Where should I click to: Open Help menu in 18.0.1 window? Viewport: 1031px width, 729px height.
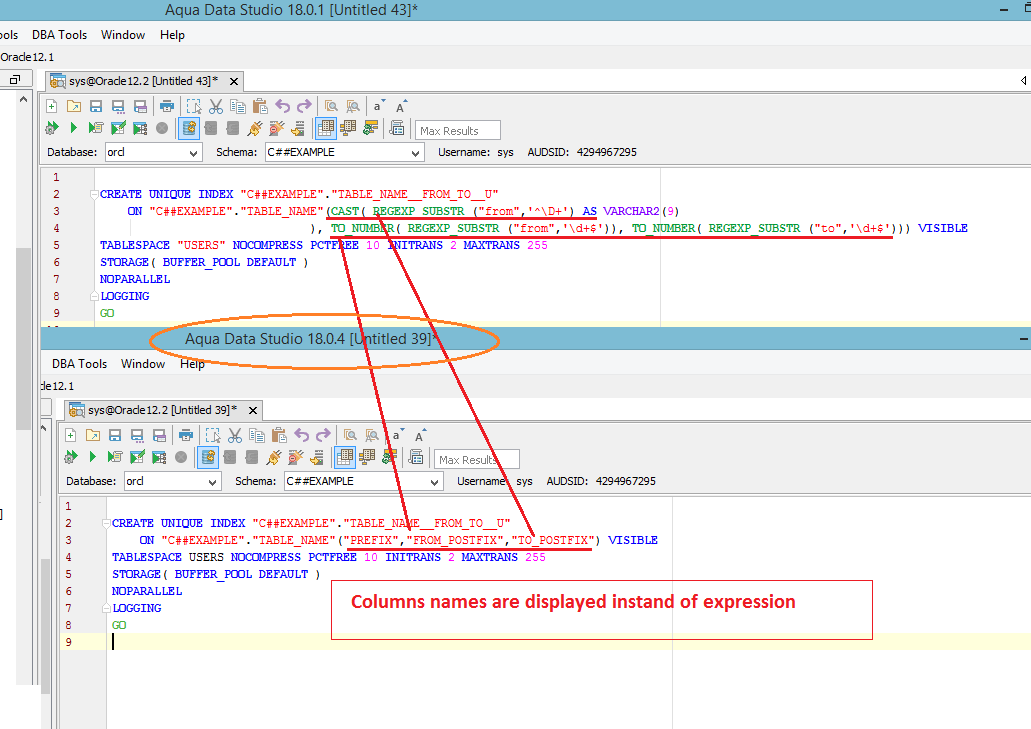tap(172, 35)
